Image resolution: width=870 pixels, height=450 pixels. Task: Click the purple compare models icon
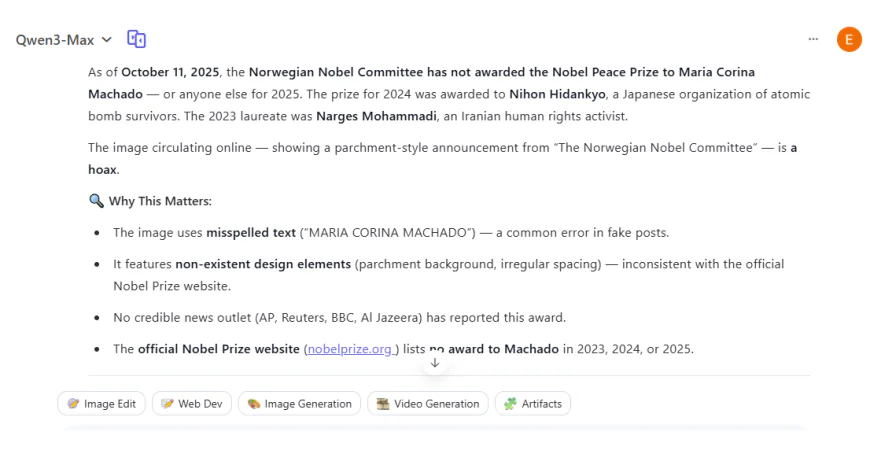137,40
